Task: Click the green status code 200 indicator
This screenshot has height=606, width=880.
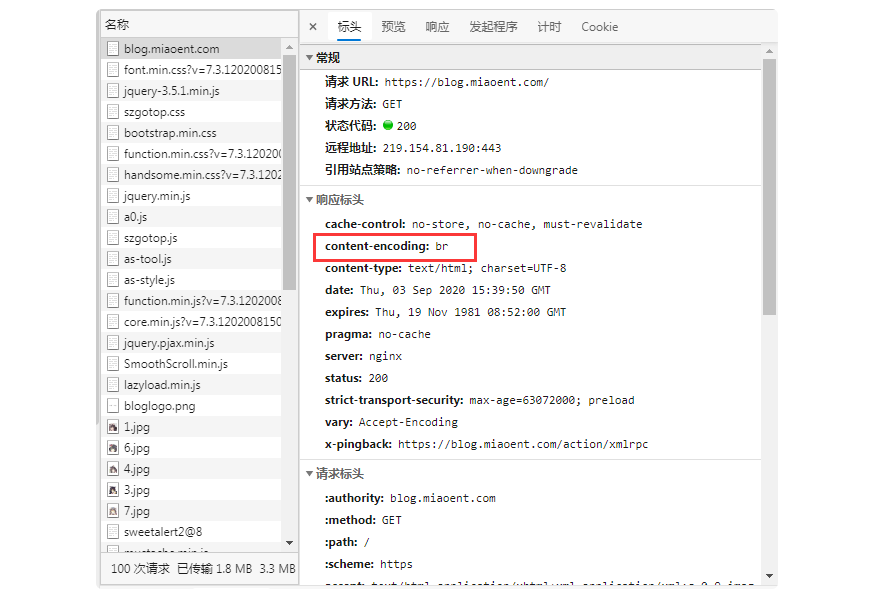Action: [388, 125]
